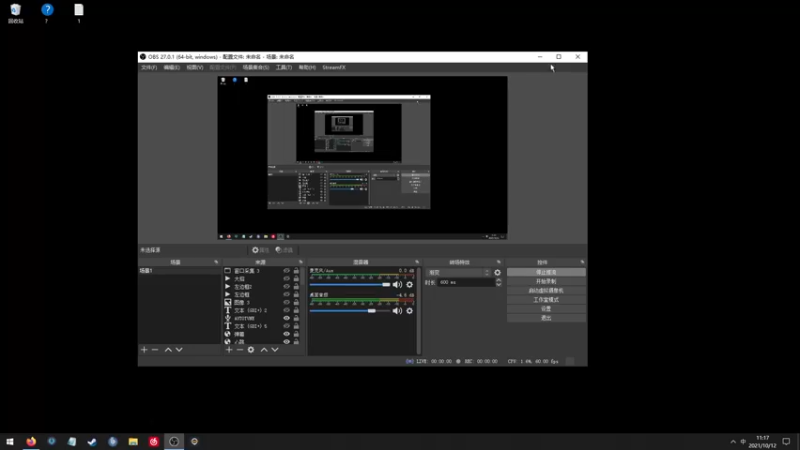Image resolution: width=800 pixels, height=450 pixels.
Task: Pop out the Audio Mixer dock icon
Action: (x=417, y=262)
